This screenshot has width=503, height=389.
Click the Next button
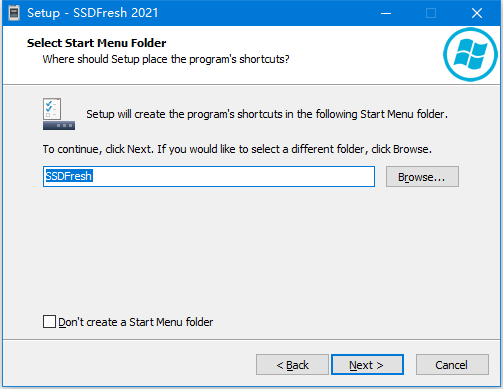(x=367, y=365)
